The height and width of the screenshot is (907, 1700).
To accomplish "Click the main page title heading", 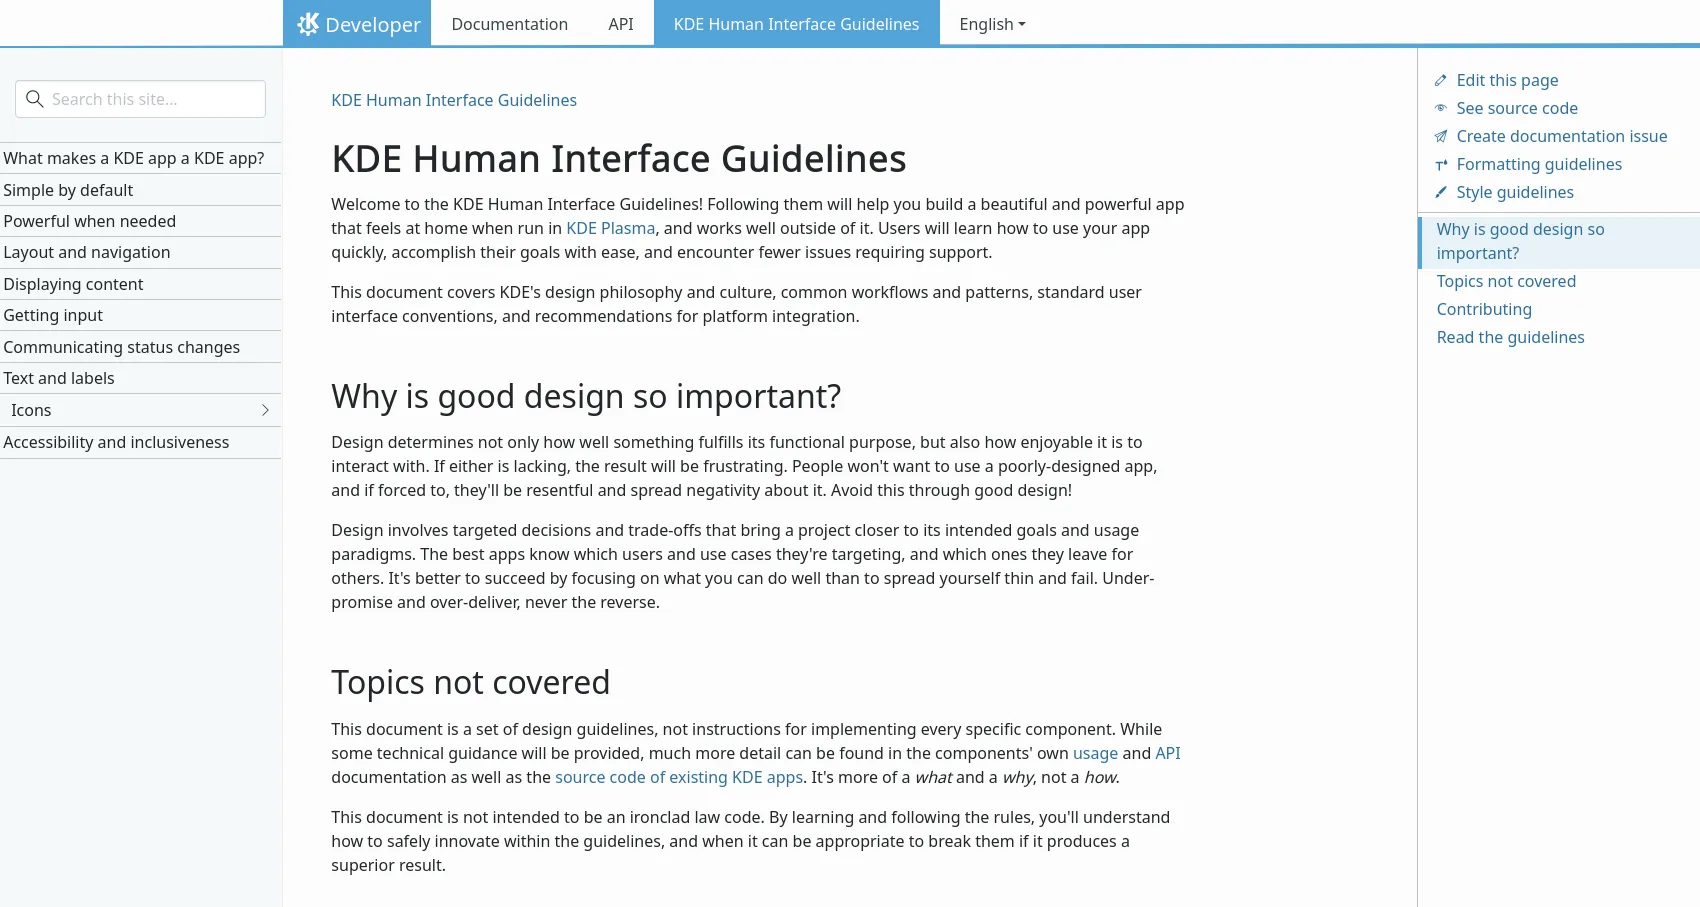I will (x=619, y=159).
